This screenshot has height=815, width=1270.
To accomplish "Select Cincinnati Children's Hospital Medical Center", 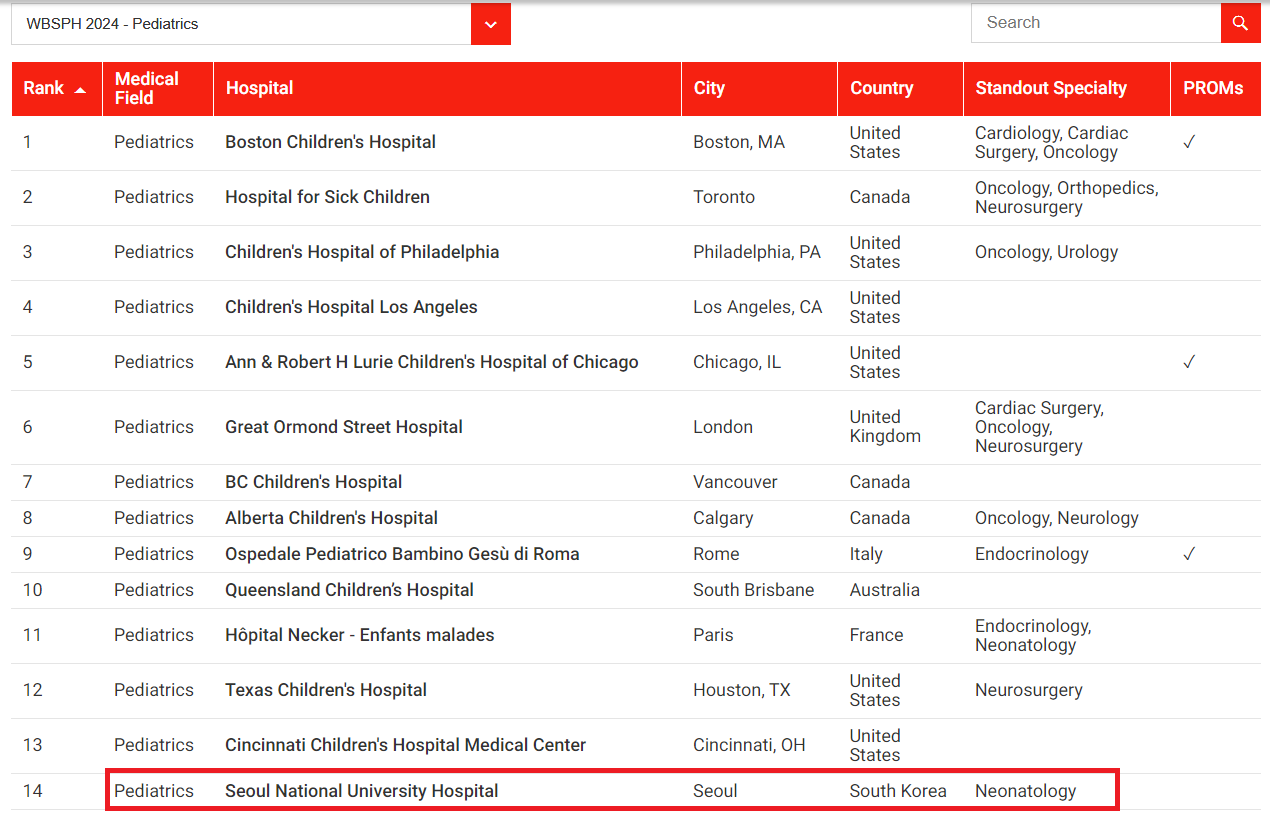I will click(405, 745).
